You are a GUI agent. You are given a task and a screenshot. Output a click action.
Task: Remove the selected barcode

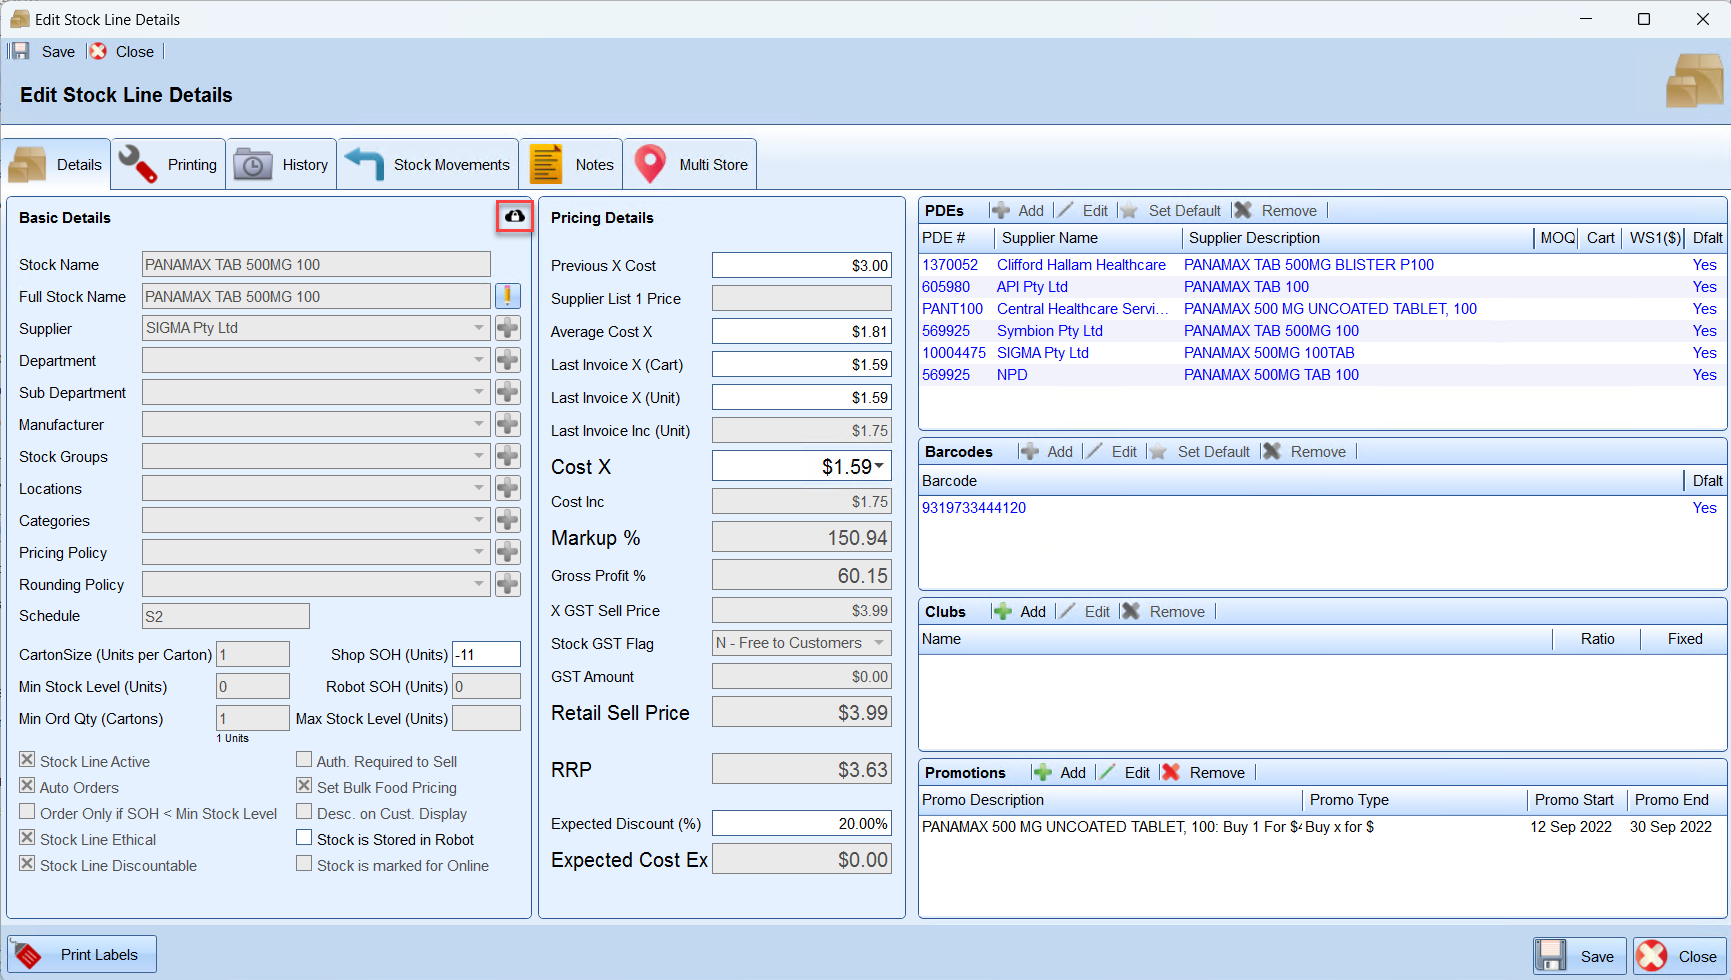[1305, 451]
